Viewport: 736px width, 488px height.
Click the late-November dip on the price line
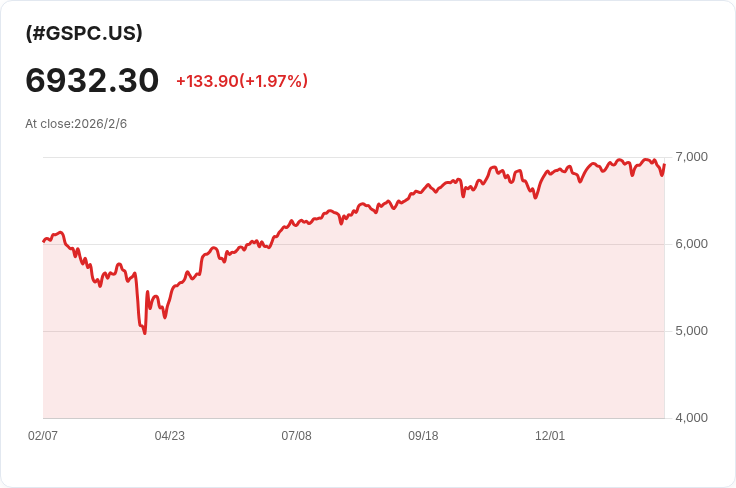tap(535, 198)
